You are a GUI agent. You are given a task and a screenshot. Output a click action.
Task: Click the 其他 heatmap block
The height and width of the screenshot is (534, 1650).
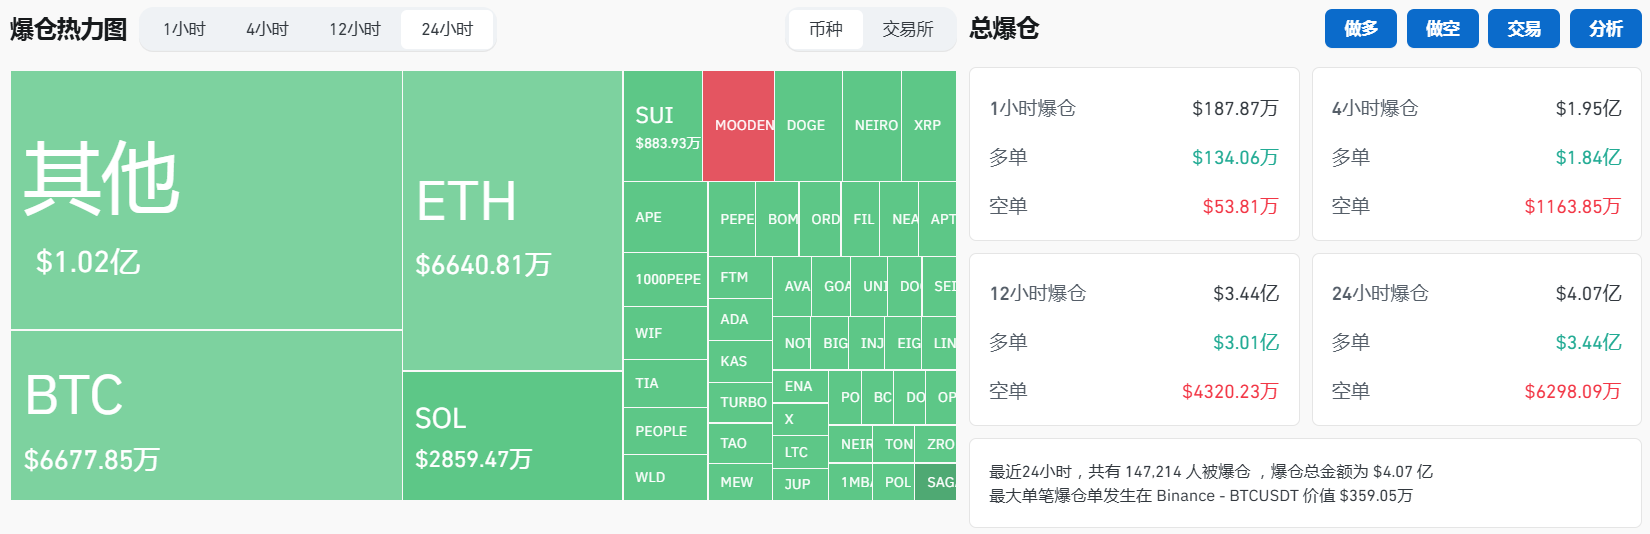(x=206, y=200)
